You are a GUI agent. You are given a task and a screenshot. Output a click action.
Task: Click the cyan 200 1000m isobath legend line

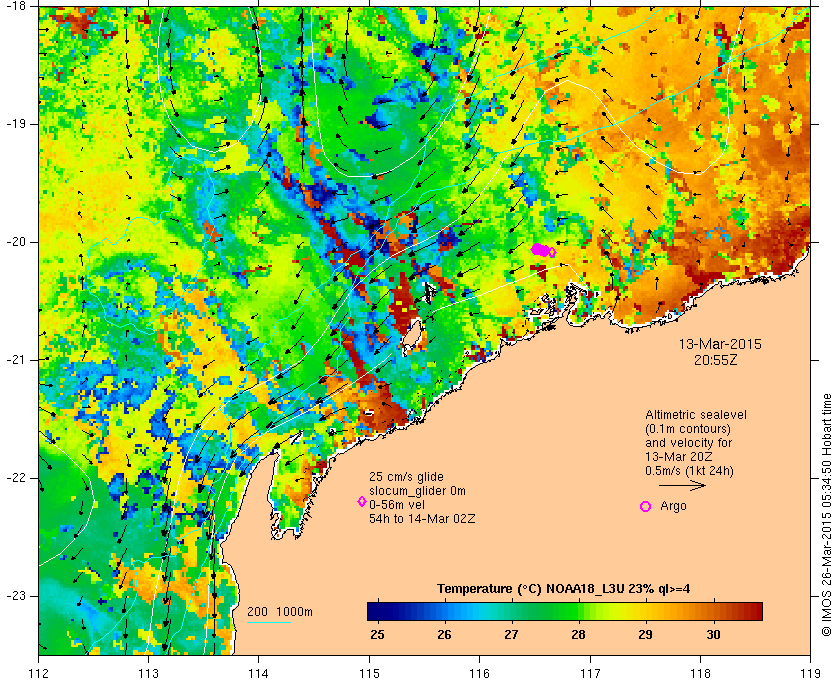pos(269,622)
